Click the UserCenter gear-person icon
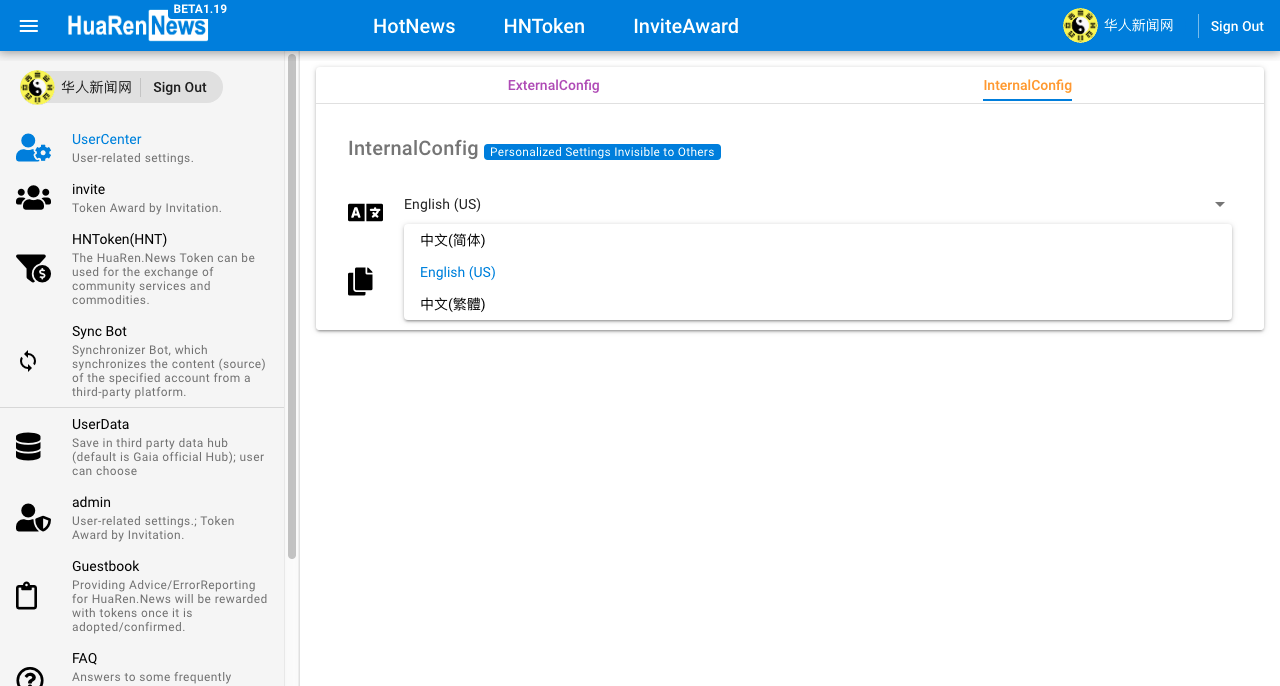The height and width of the screenshot is (686, 1280). pos(33,148)
